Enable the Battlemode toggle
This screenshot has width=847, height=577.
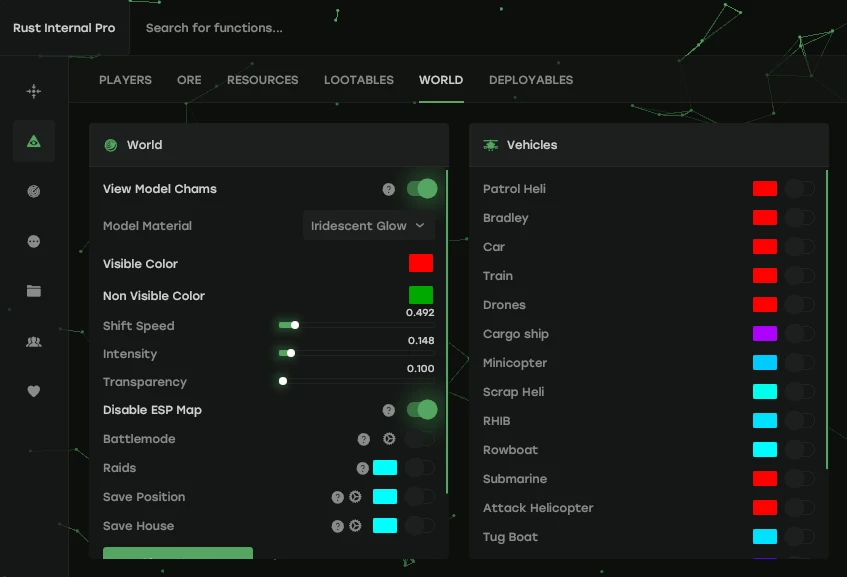(x=420, y=439)
